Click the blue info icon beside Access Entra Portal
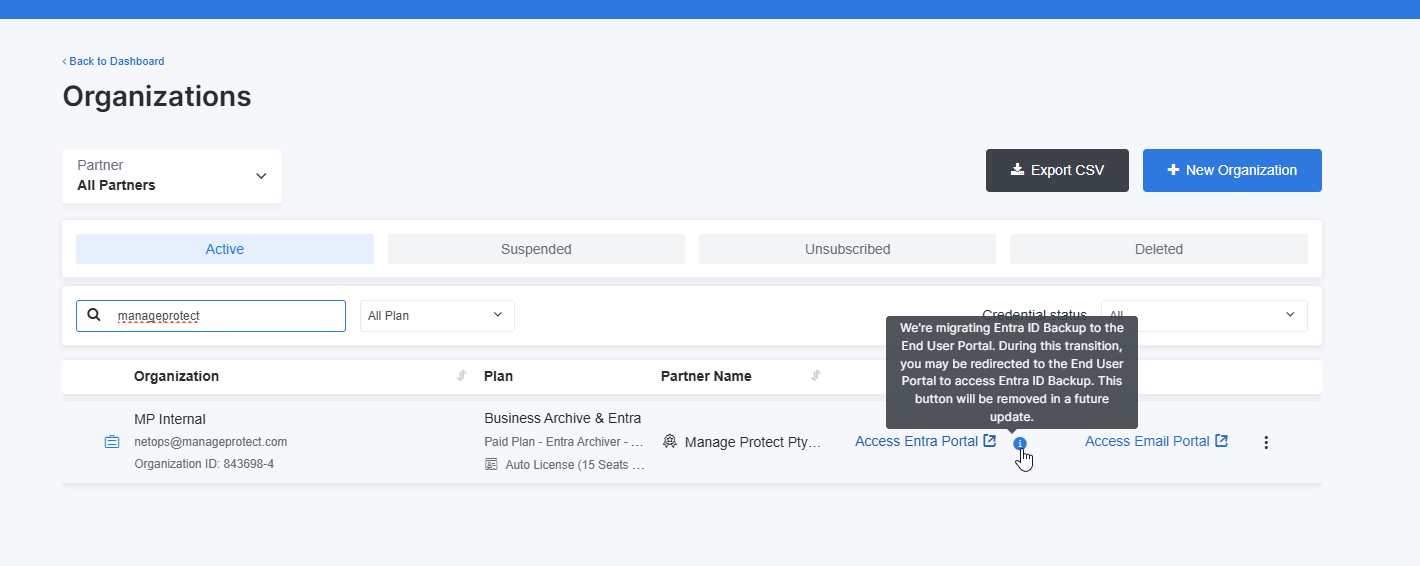This screenshot has width=1420, height=566. coord(1019,443)
